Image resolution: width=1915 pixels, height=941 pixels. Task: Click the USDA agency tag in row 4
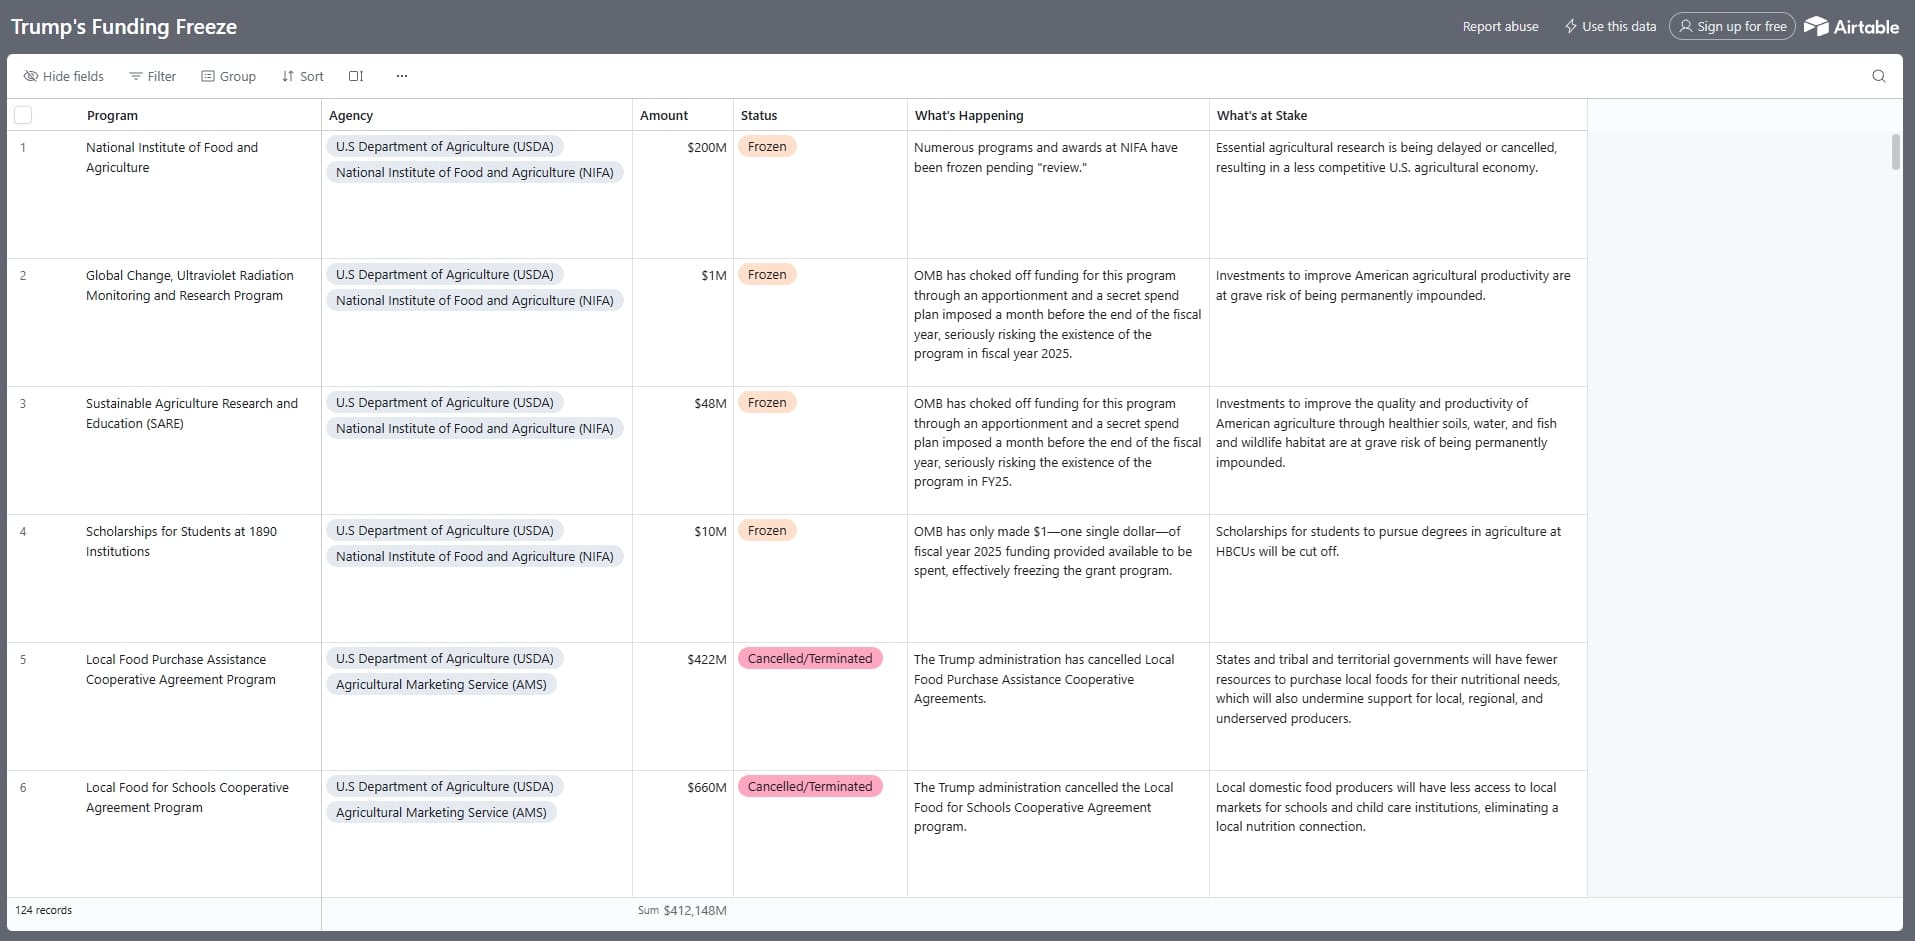[445, 531]
